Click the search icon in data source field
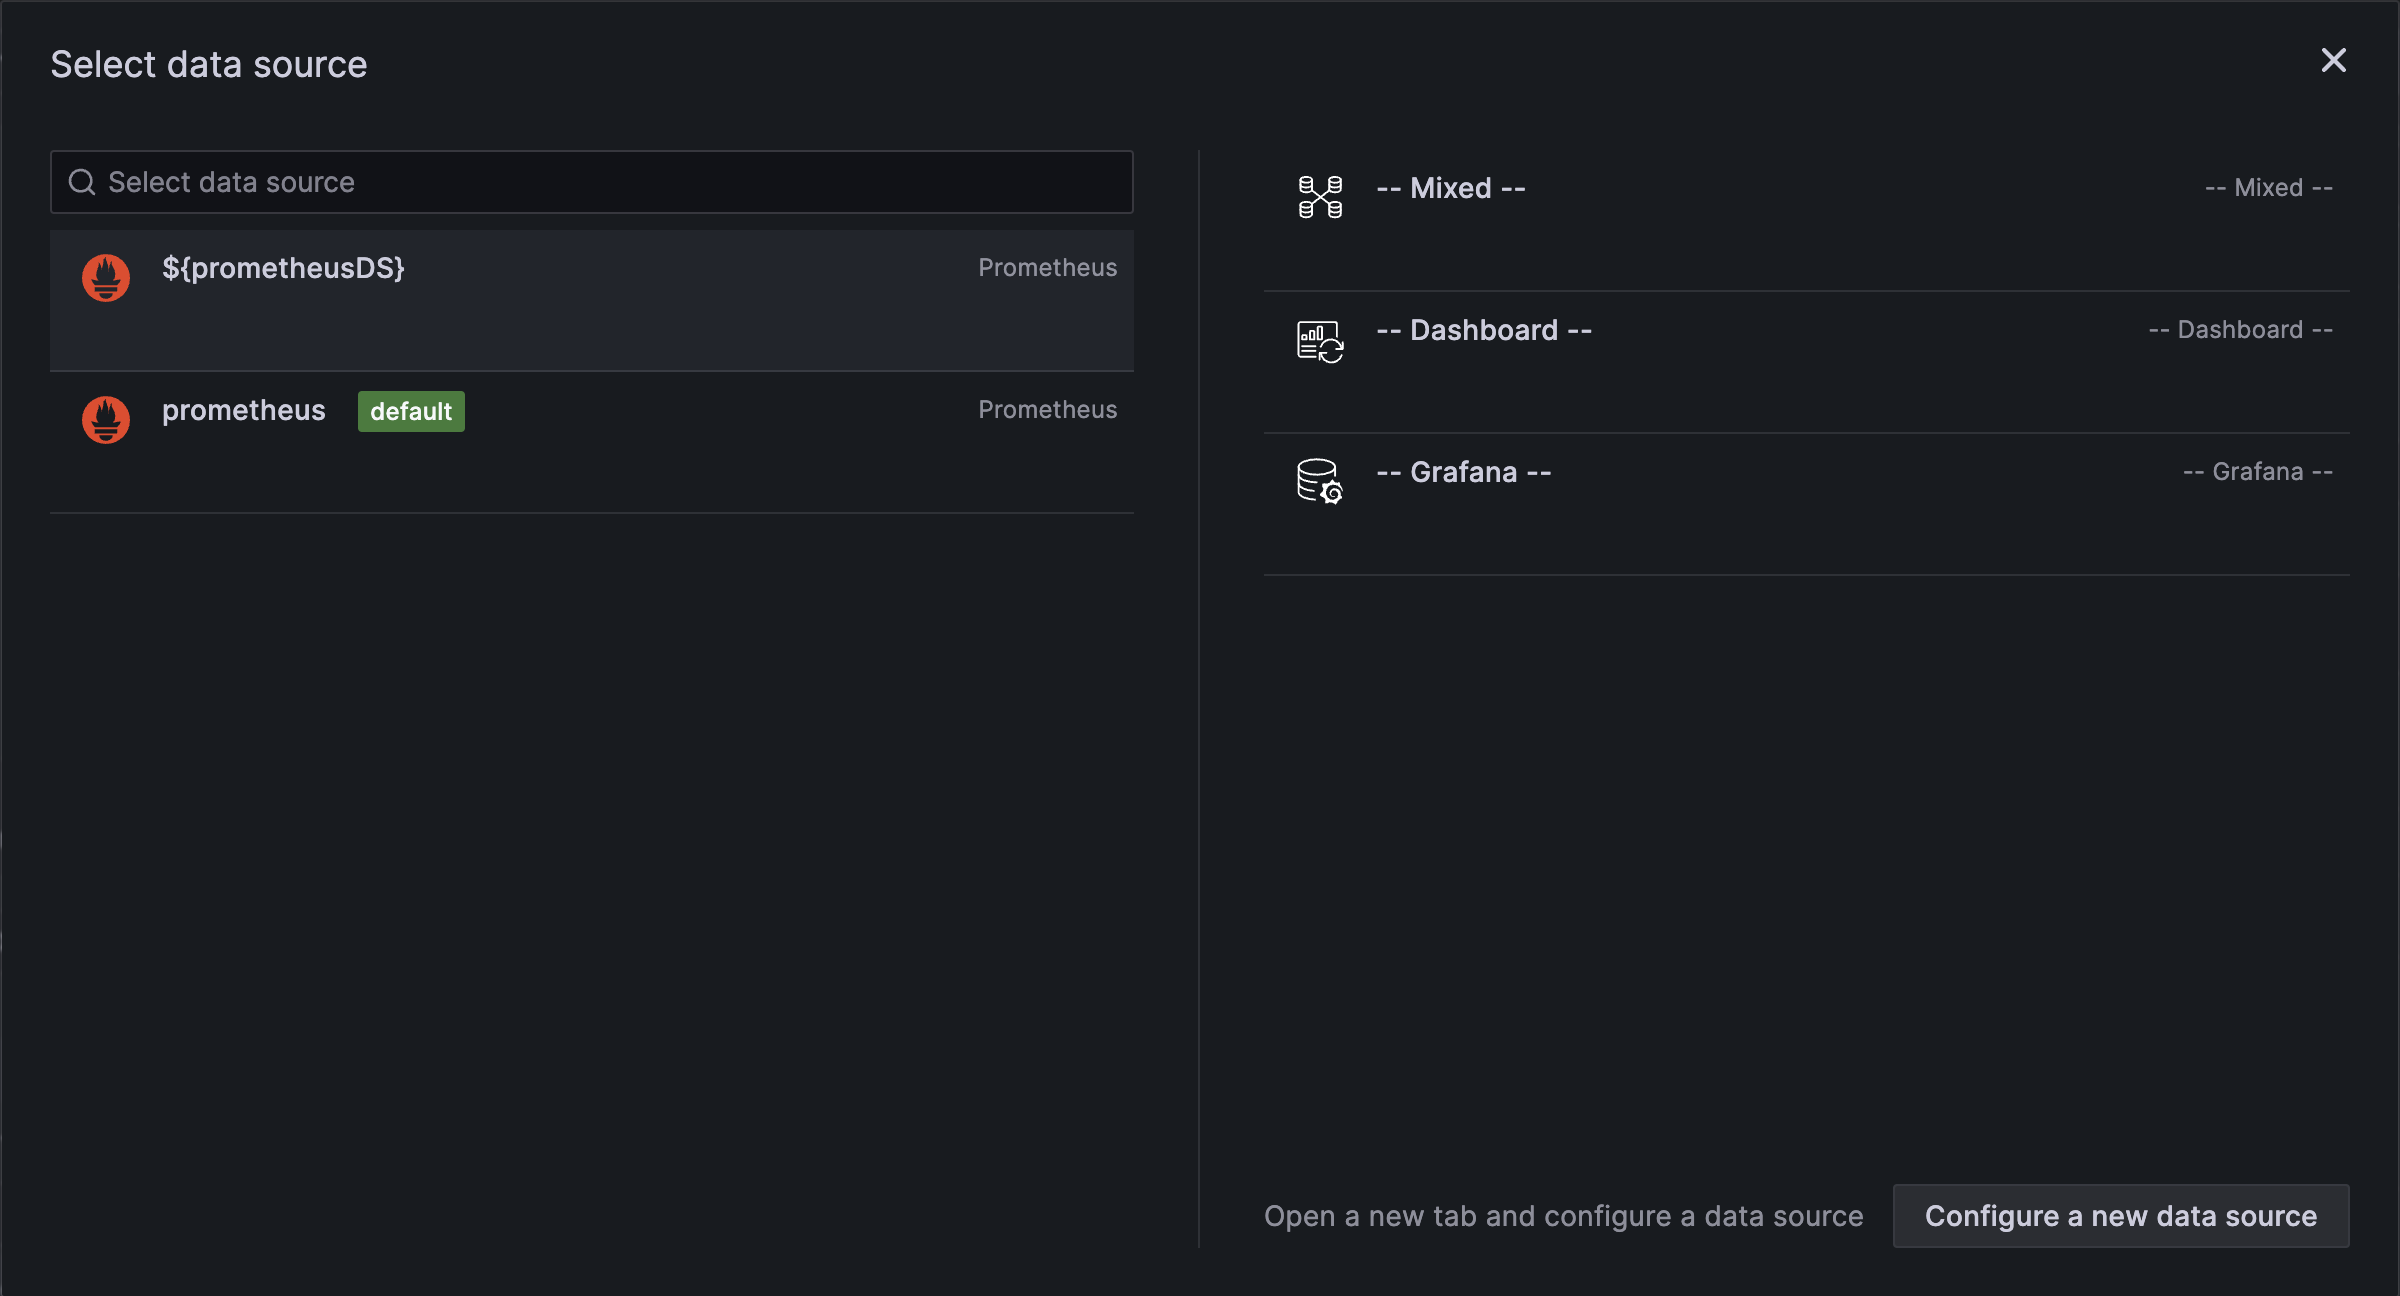 coord(83,180)
